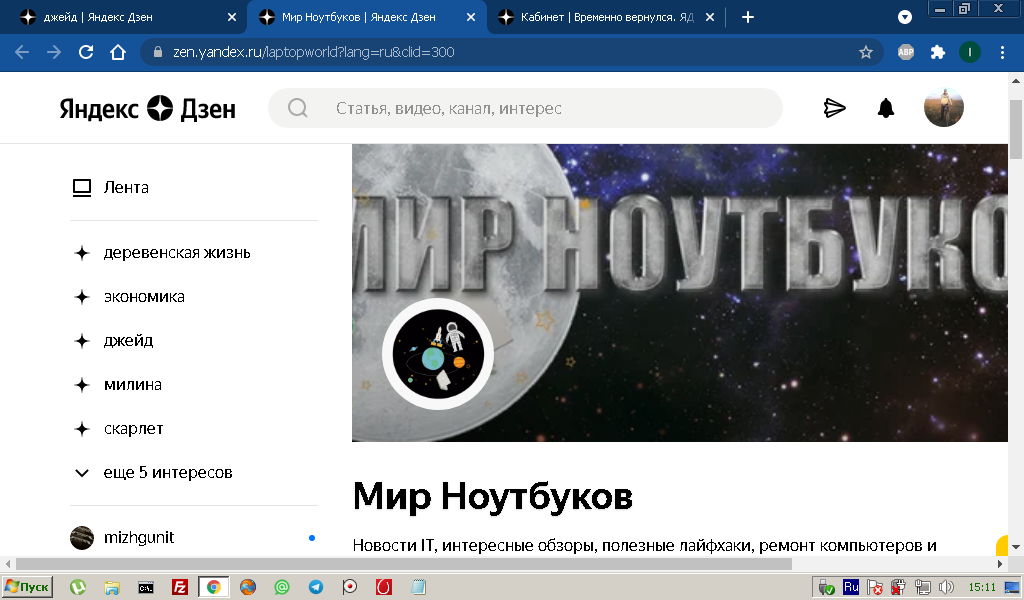Click the Ru language indicator
1024x600 pixels.
pyautogui.click(x=851, y=587)
